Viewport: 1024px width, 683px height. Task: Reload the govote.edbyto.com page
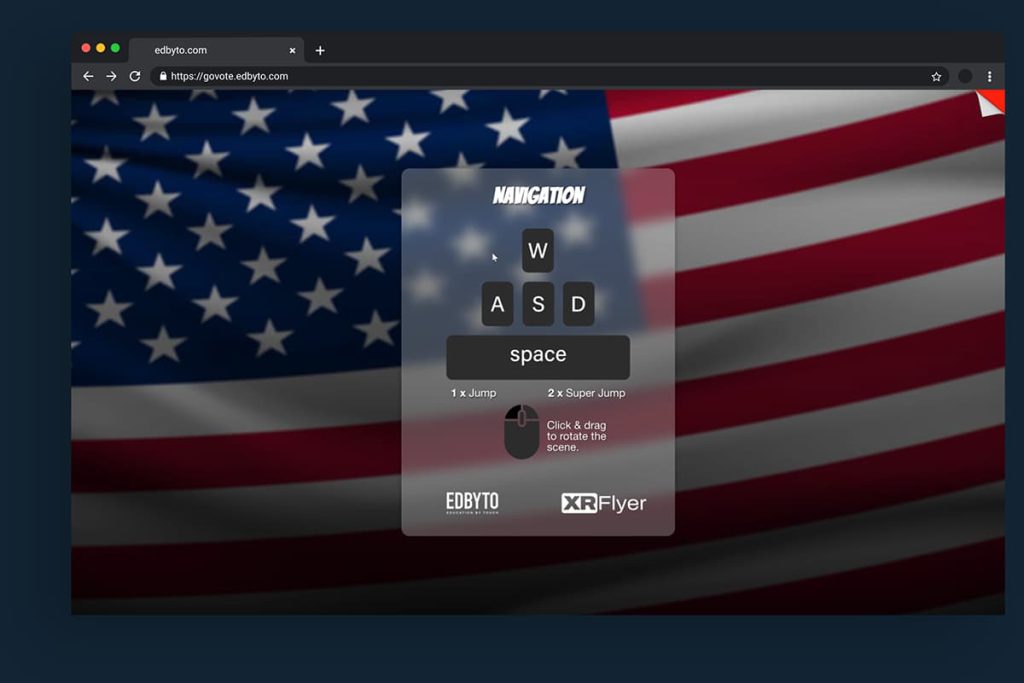[134, 76]
